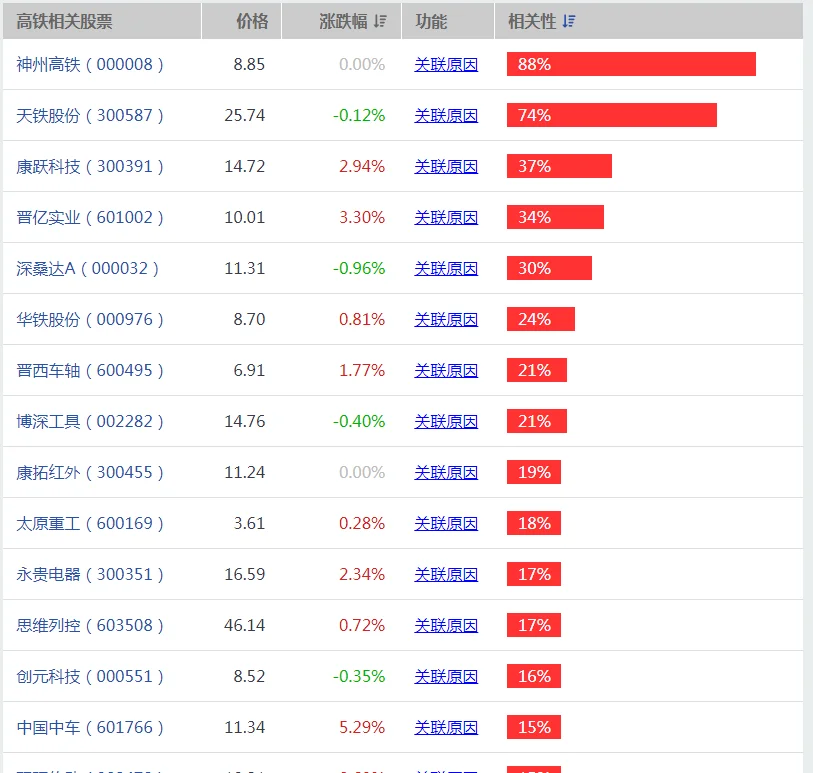Image resolution: width=813 pixels, height=773 pixels.
Task: View 关联原因 for 神州高铁
Action: click(446, 64)
